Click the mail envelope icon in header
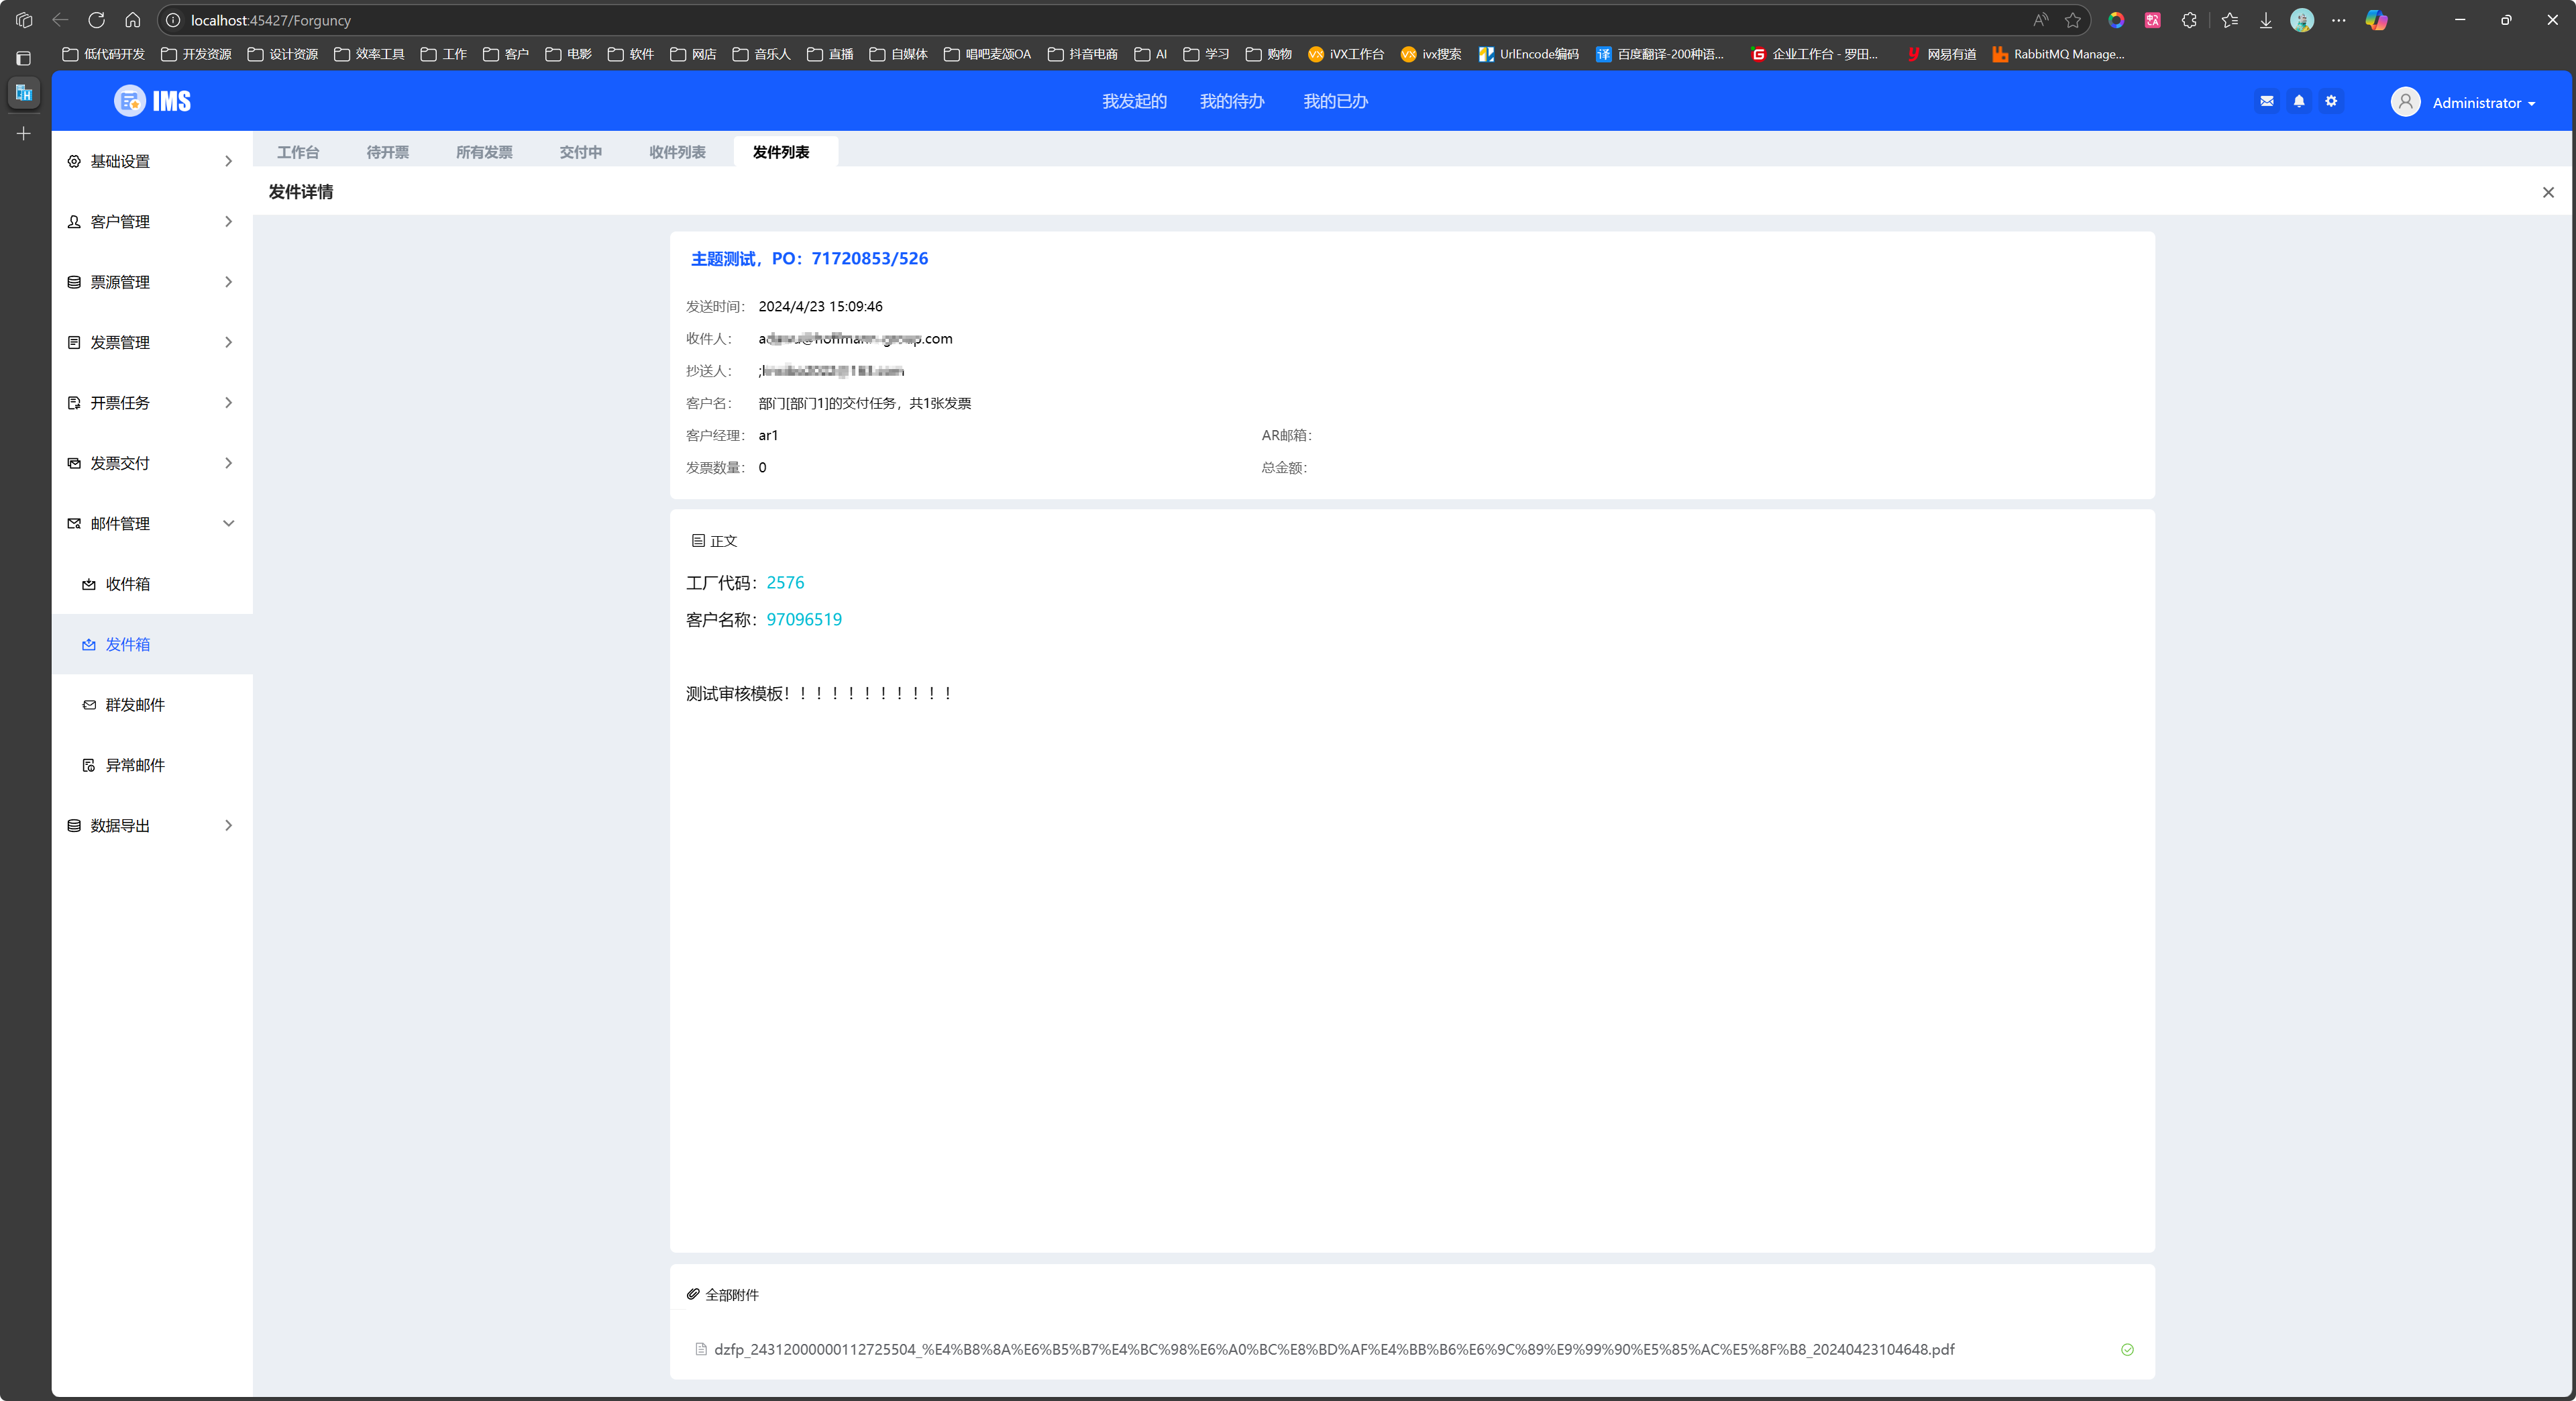 [x=2266, y=101]
